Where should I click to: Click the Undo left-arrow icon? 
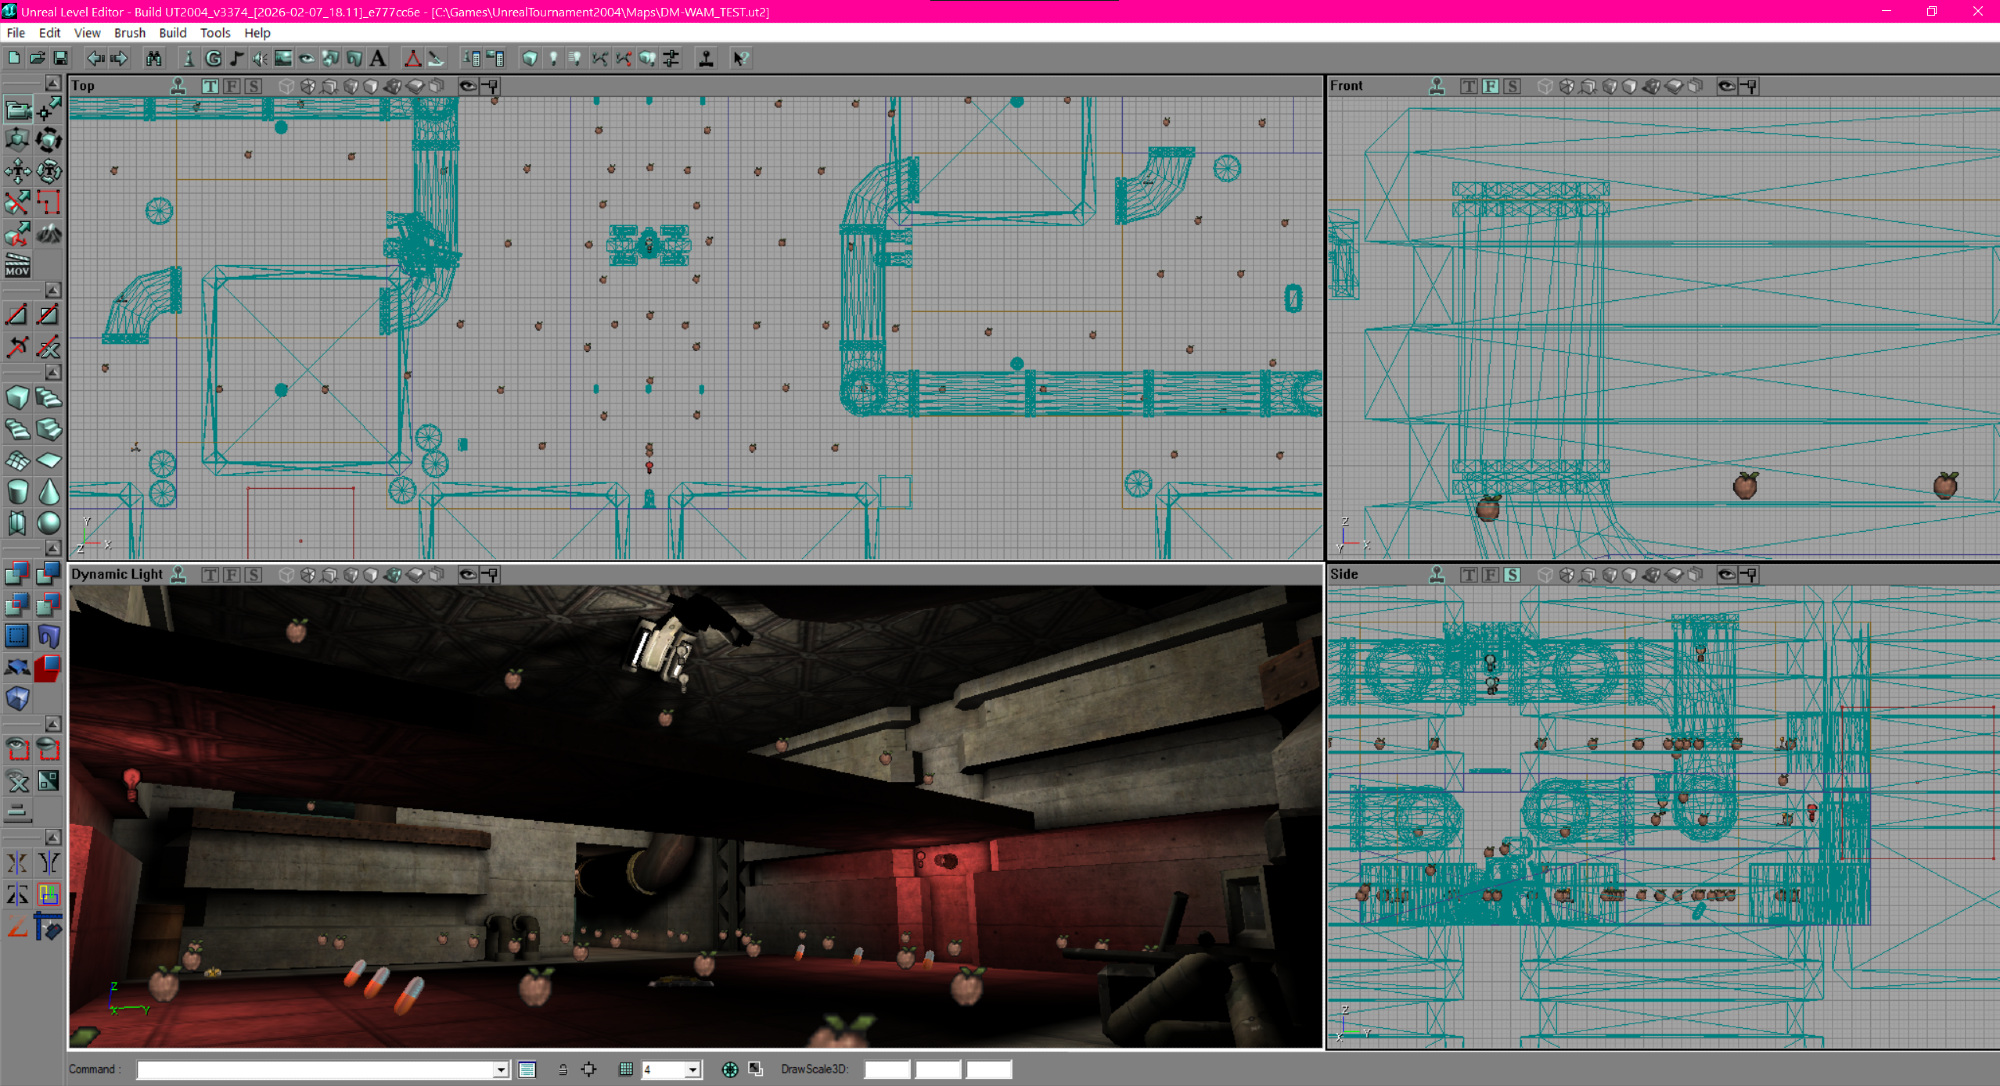94,59
